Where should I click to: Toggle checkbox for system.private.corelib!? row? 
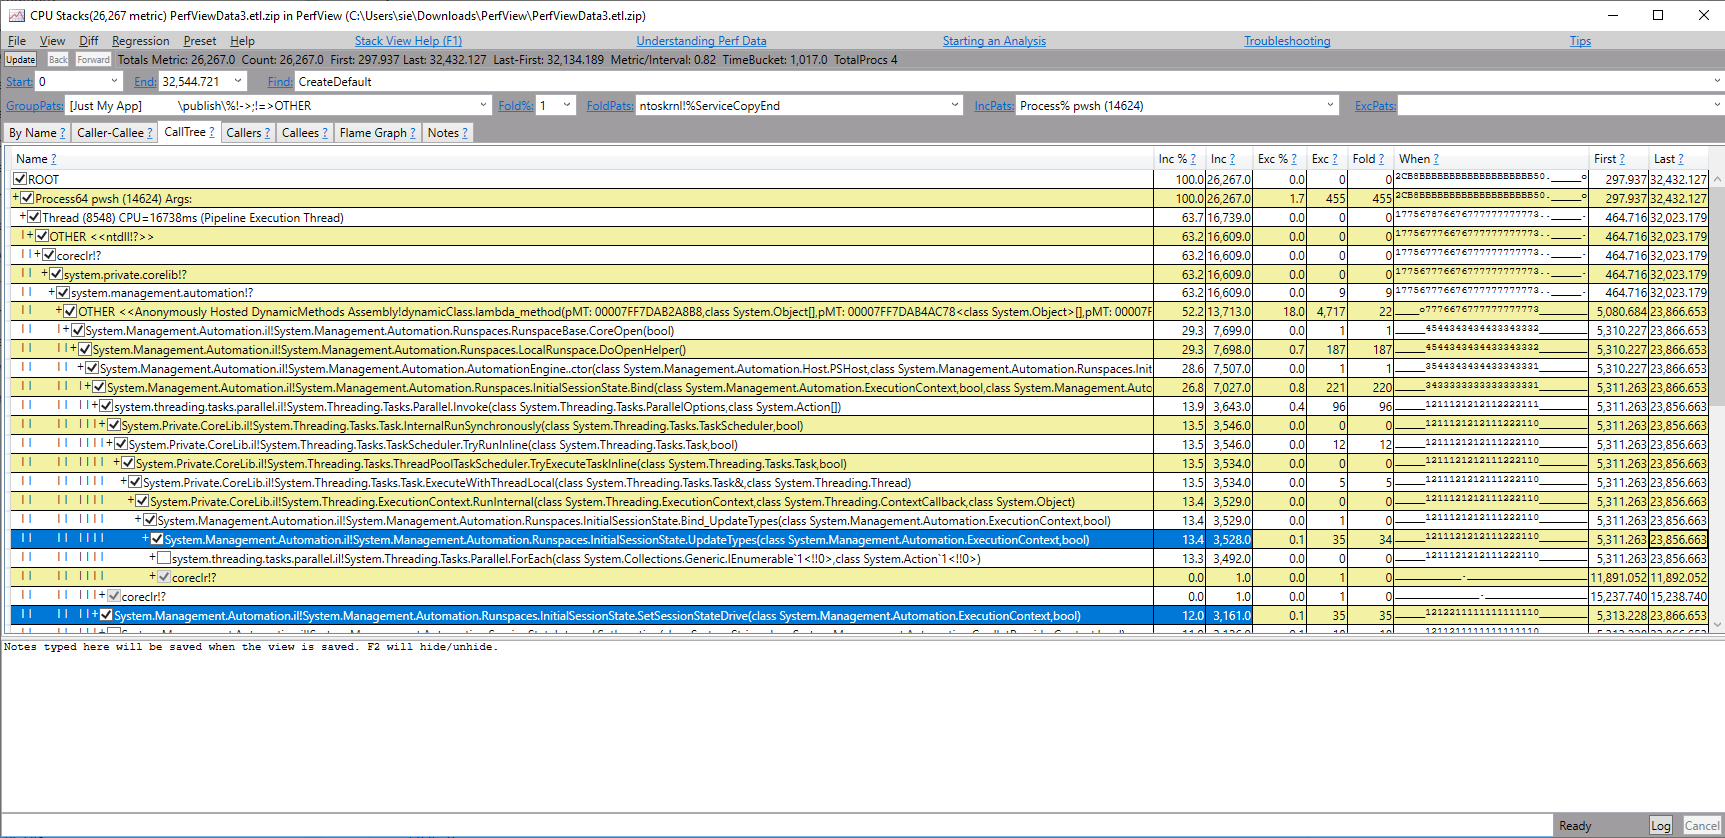coord(57,274)
